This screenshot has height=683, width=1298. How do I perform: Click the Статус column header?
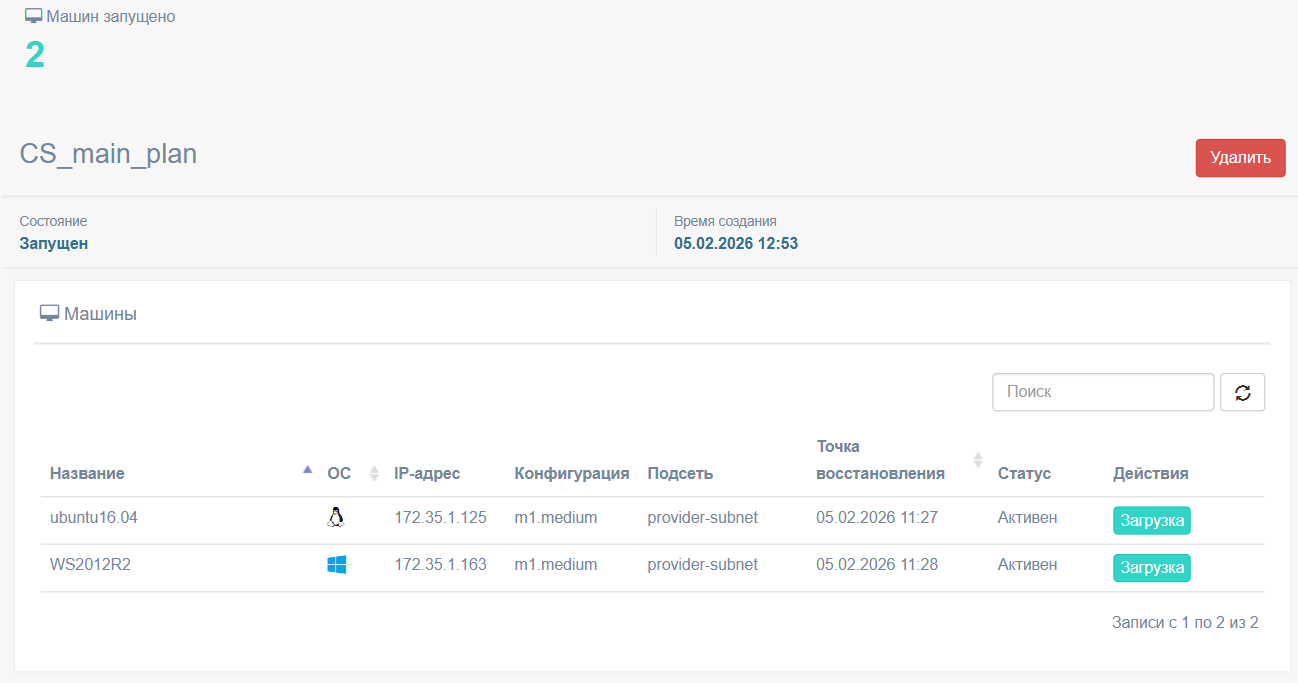point(1024,473)
